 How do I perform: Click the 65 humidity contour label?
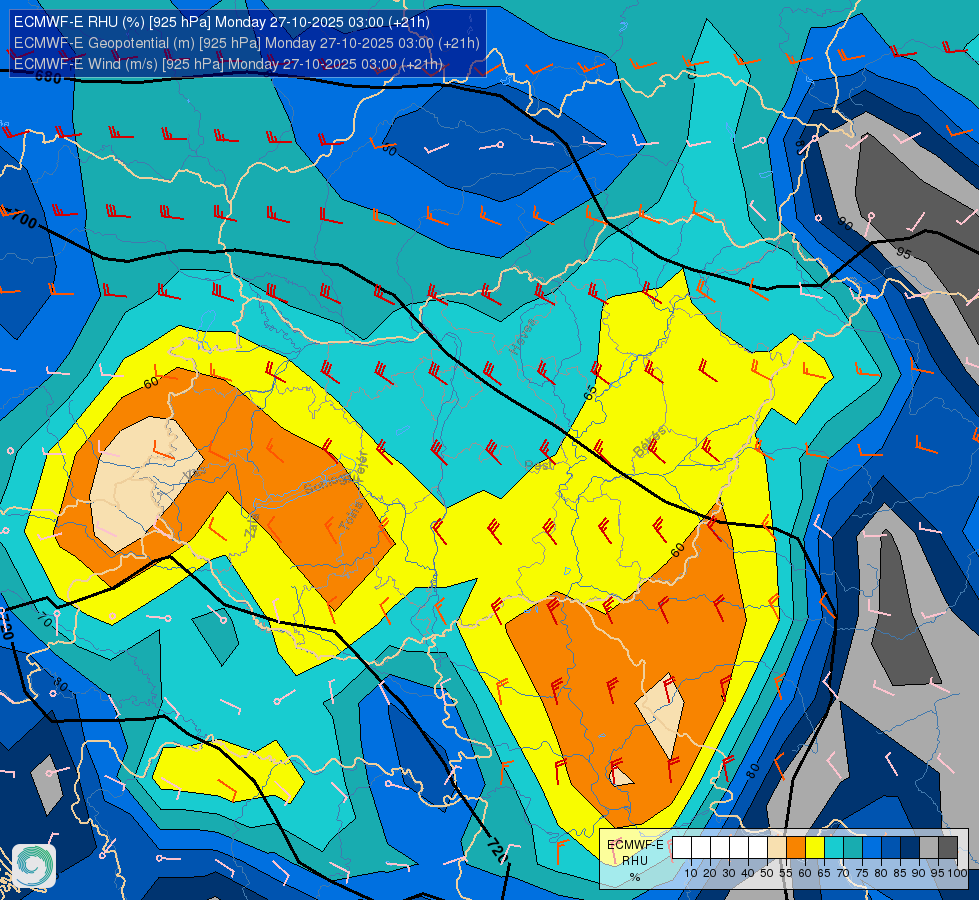tap(590, 393)
